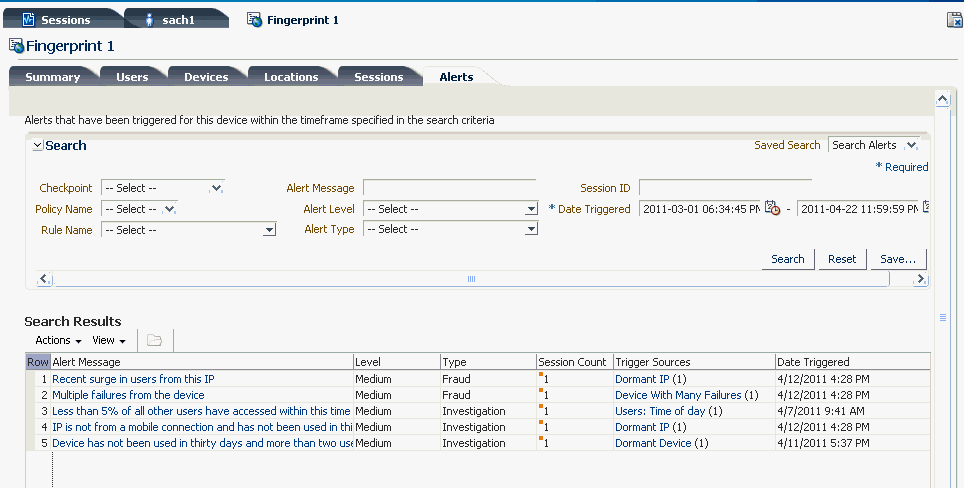This screenshot has height=488, width=964.
Task: Switch to the sach1 tab
Action: pos(177,20)
